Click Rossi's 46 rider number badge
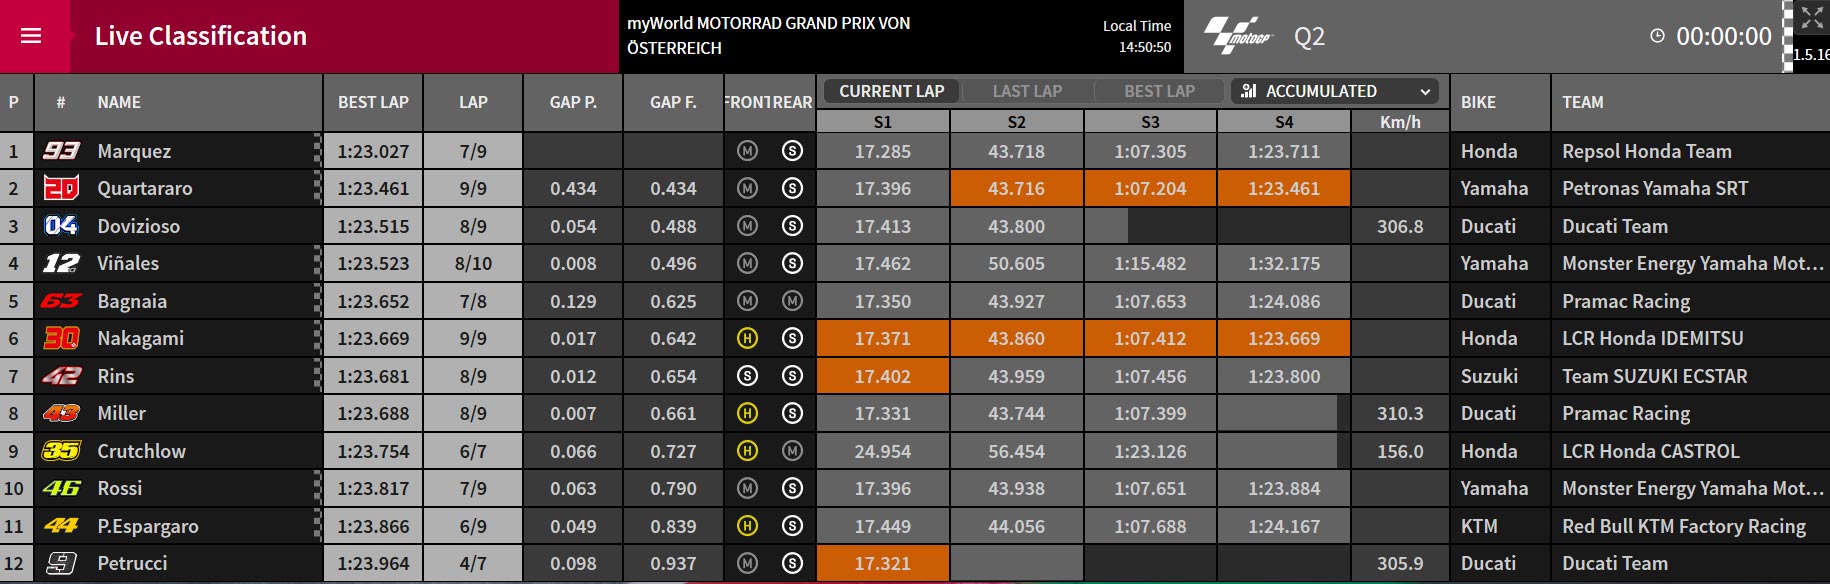 [x=61, y=488]
